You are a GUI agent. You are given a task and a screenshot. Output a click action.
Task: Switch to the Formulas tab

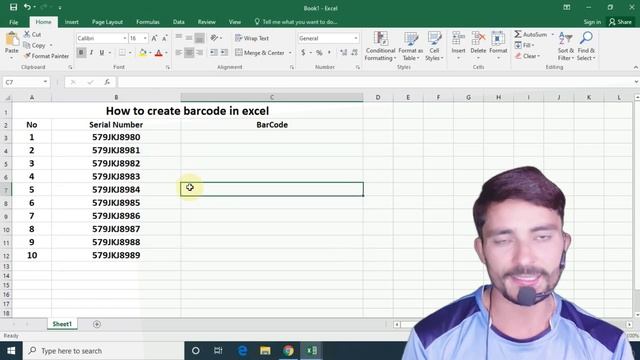click(x=148, y=22)
